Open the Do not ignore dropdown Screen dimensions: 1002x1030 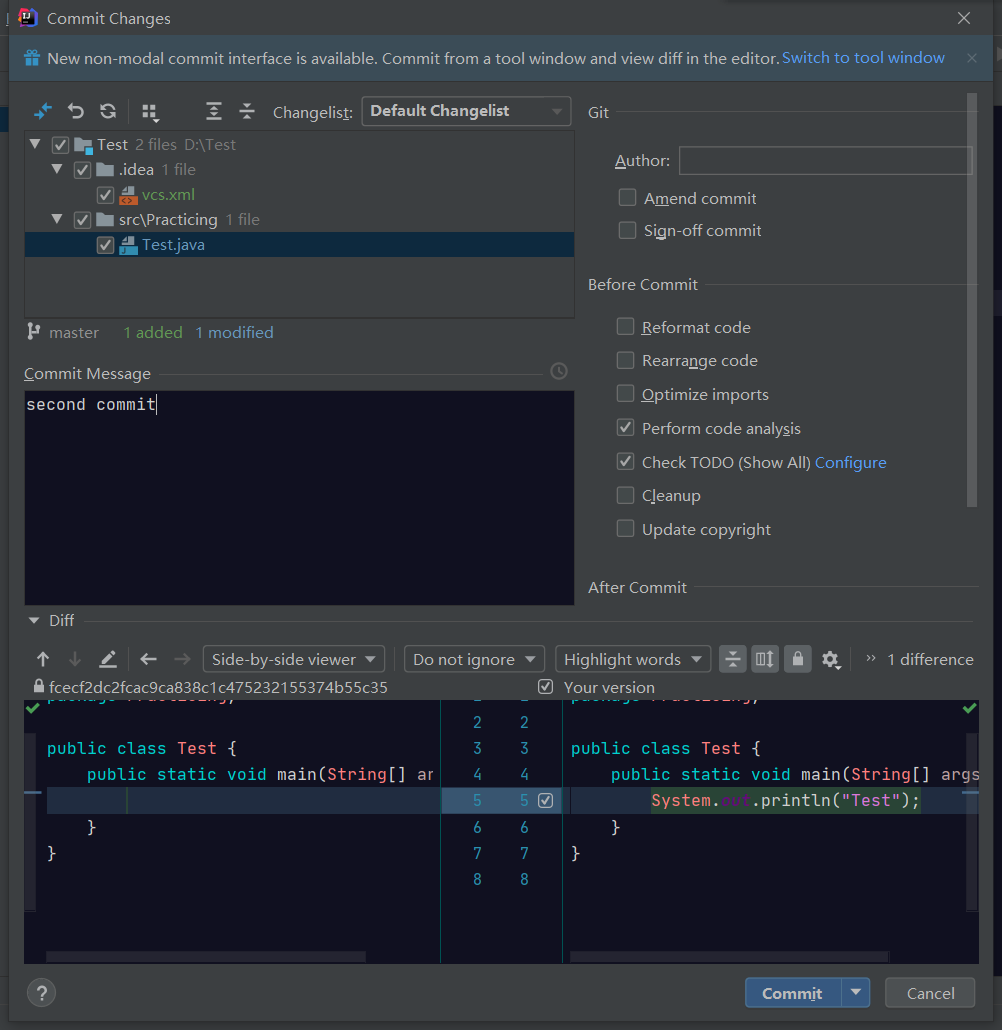pos(474,659)
